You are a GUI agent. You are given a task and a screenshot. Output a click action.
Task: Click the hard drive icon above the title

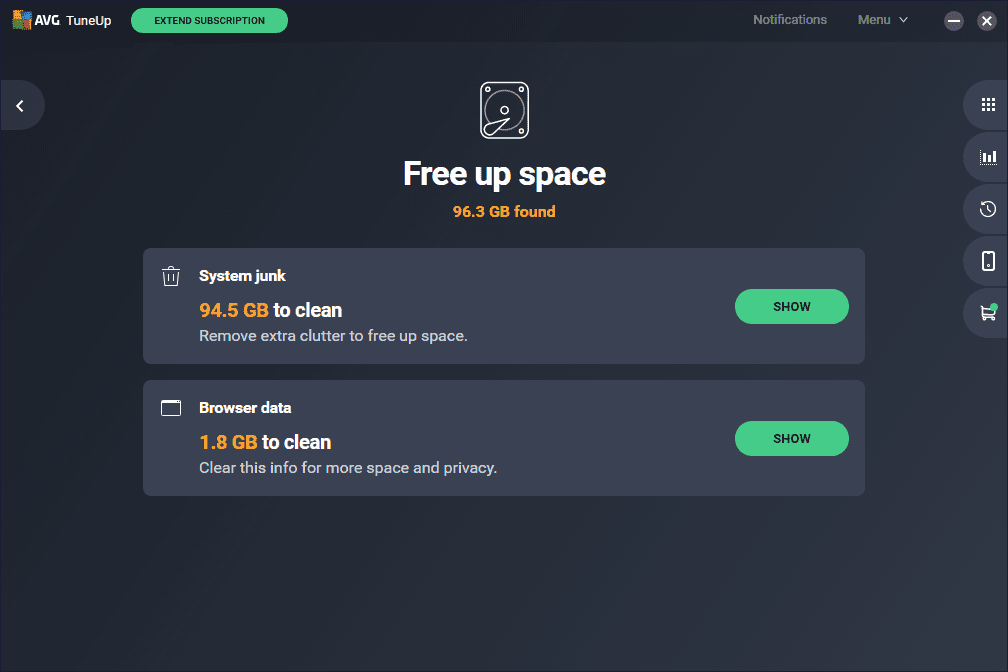click(504, 110)
